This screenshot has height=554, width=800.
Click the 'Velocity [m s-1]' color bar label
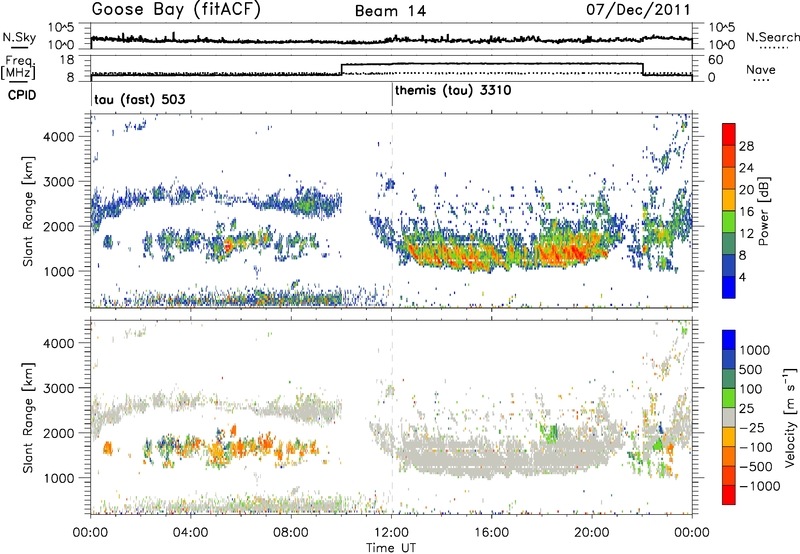790,417
